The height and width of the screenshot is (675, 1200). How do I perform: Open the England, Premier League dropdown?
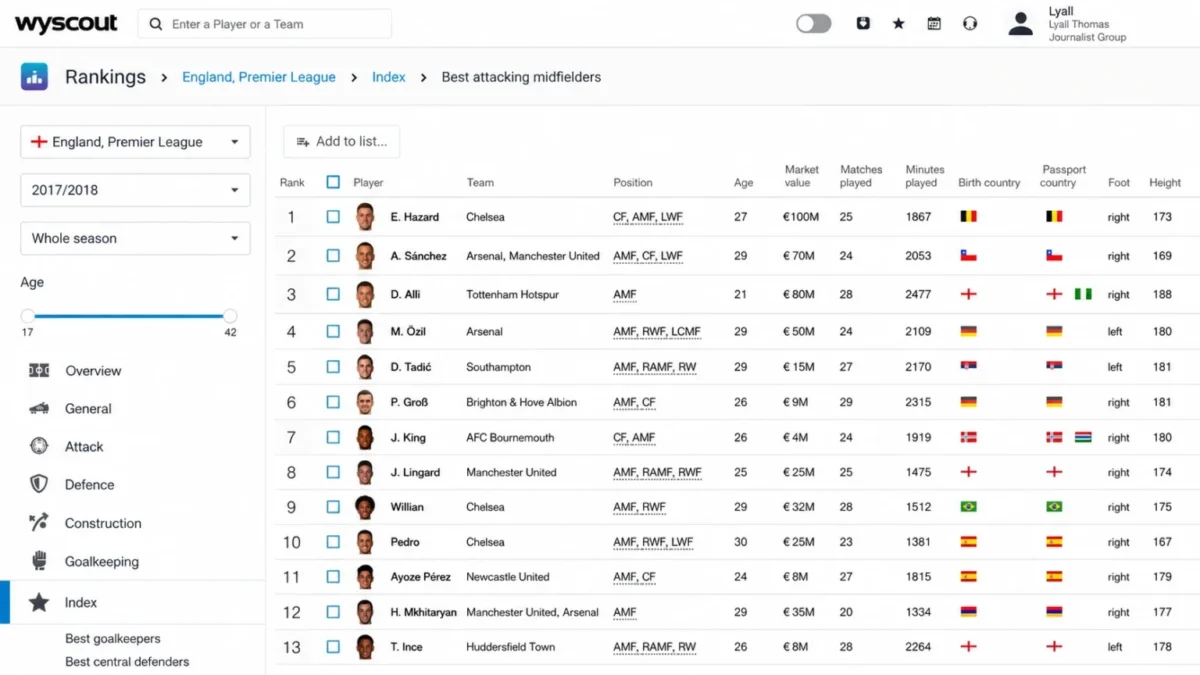[135, 142]
